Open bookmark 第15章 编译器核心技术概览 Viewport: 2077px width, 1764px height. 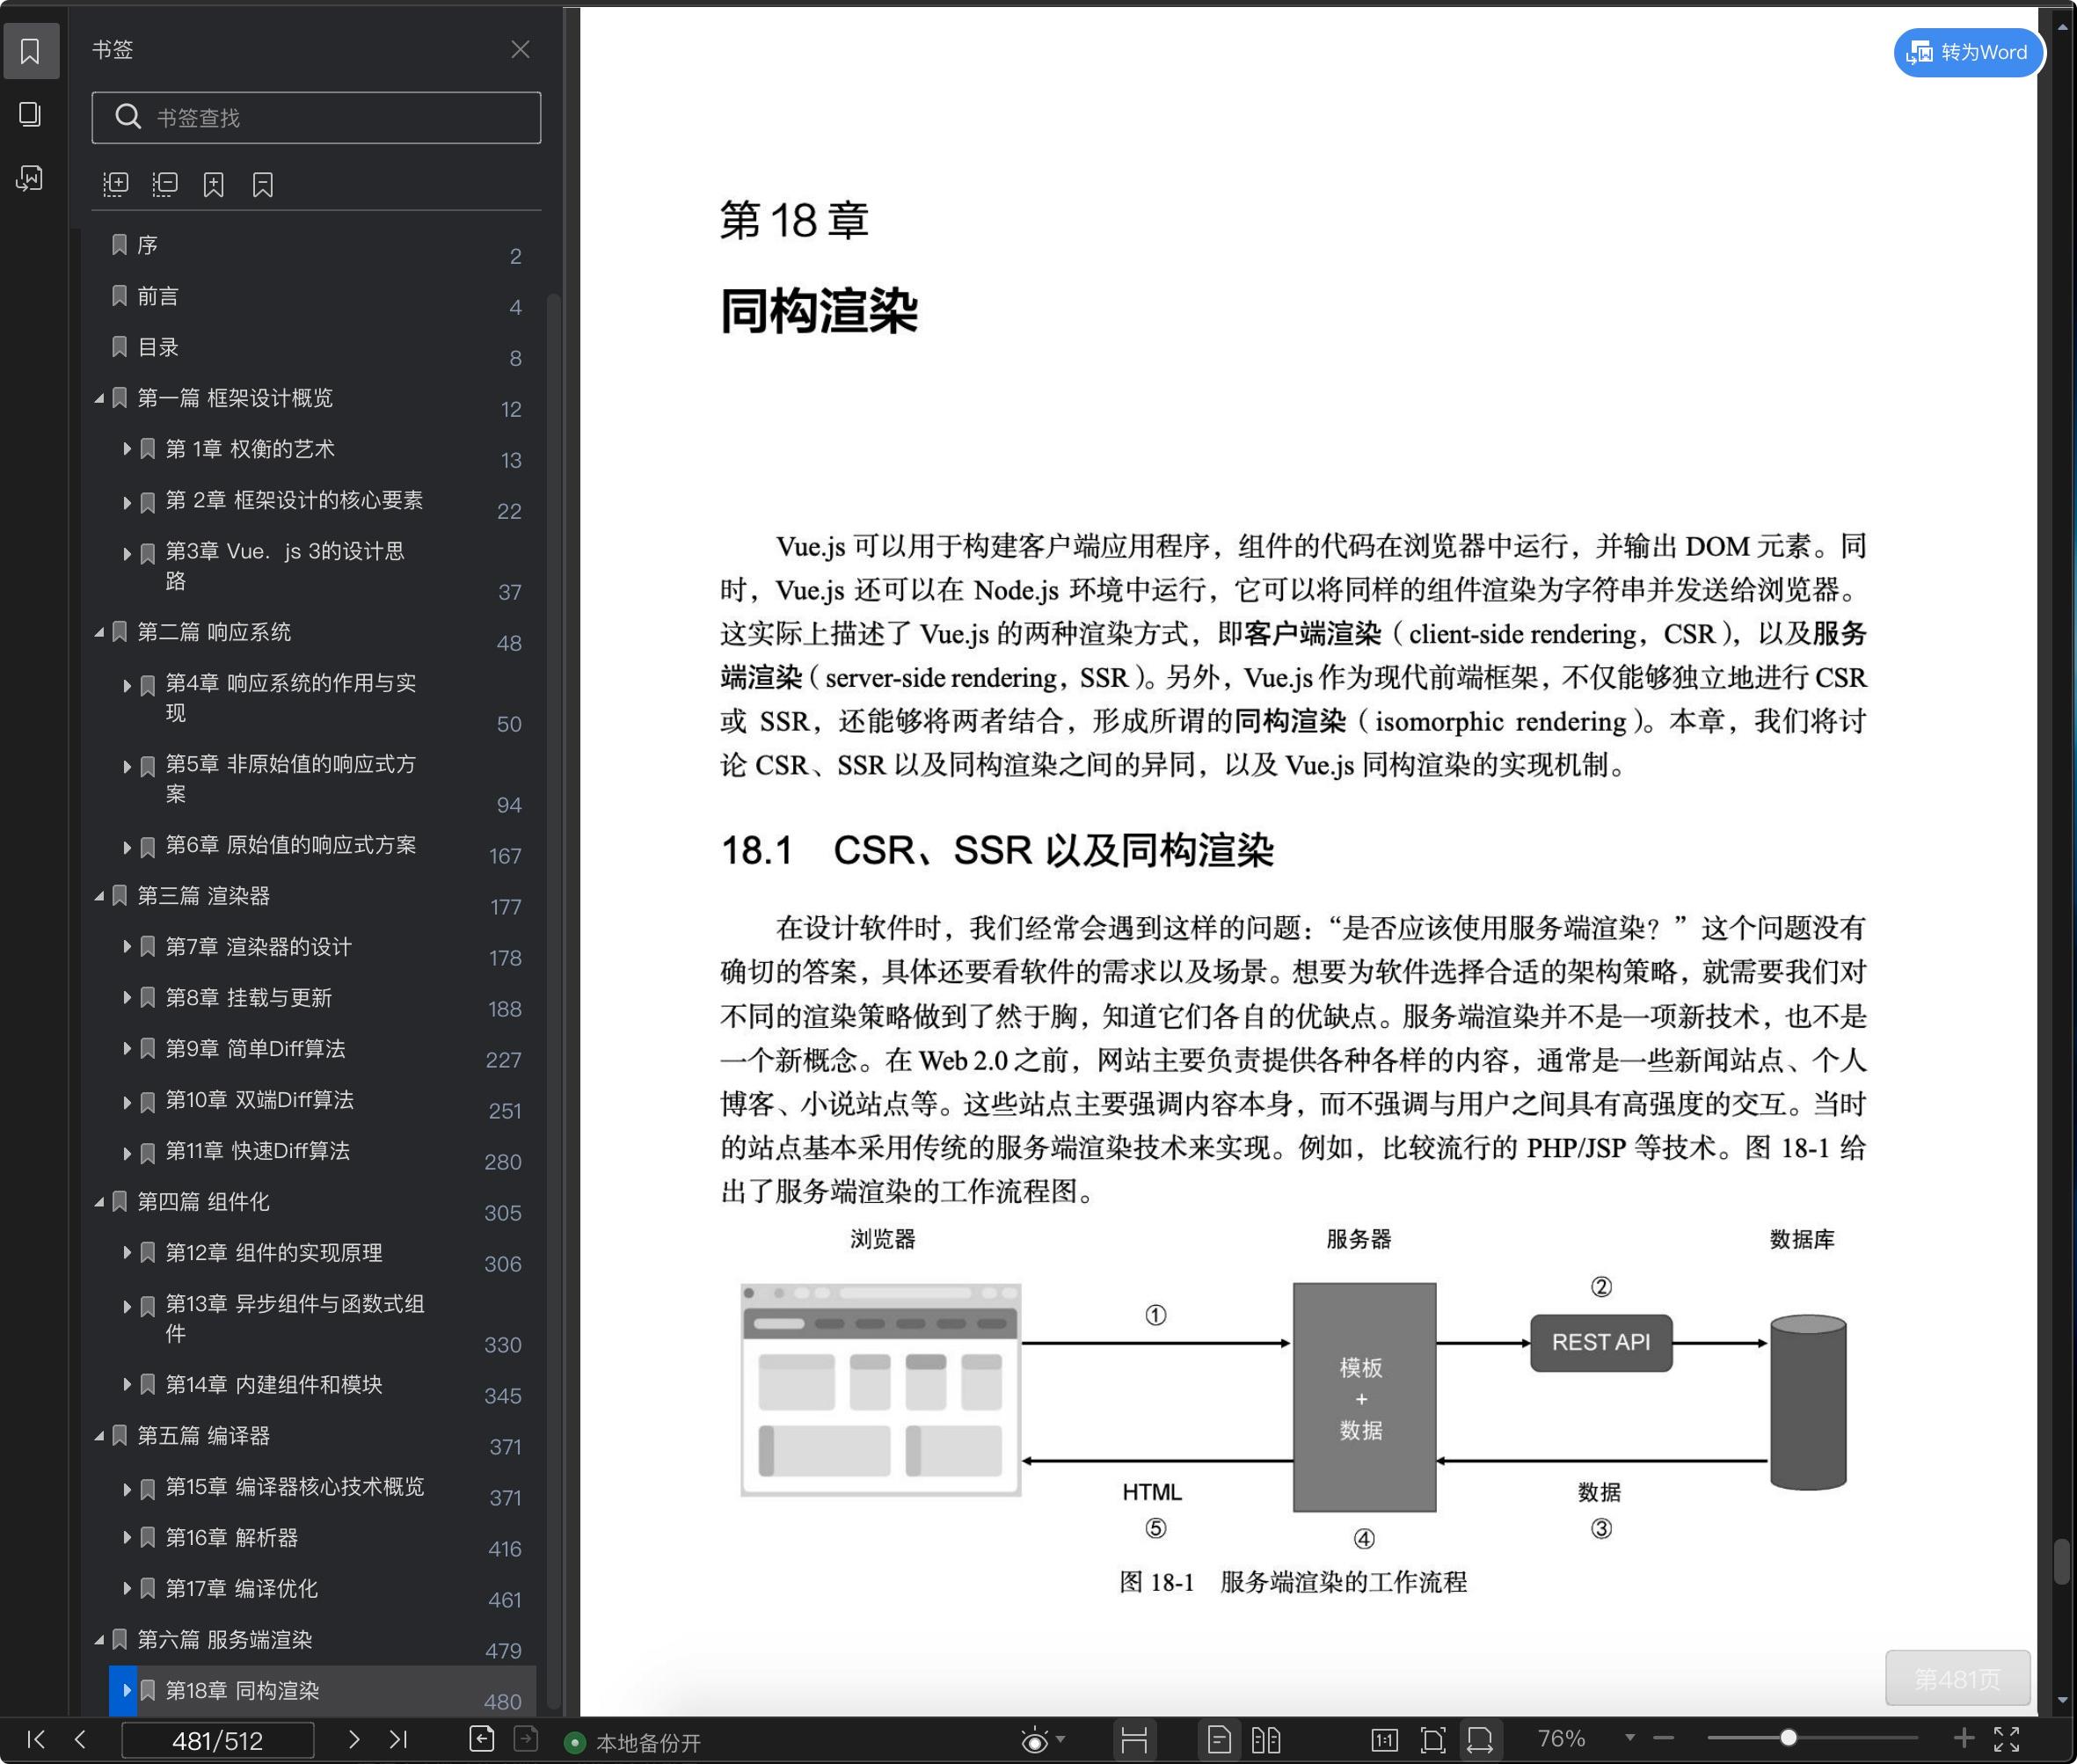pyautogui.click(x=294, y=1487)
